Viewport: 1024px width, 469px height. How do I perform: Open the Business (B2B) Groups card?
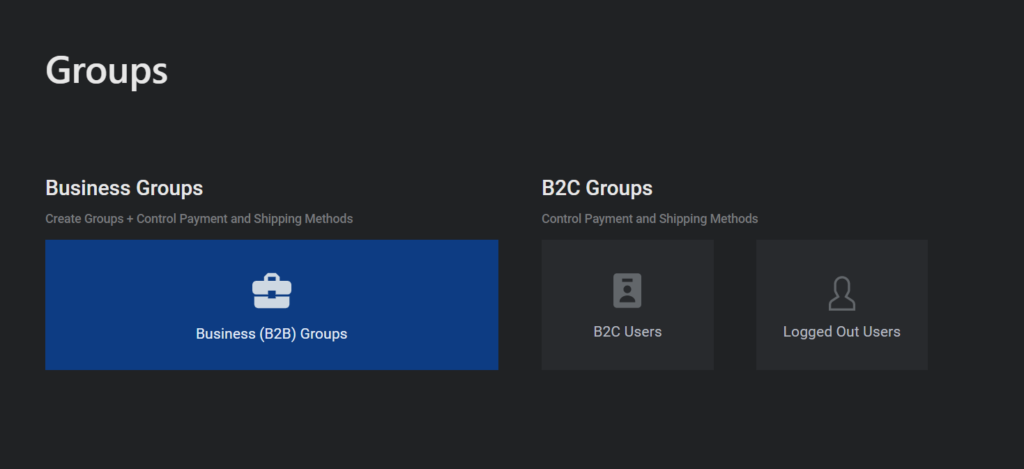click(x=272, y=304)
